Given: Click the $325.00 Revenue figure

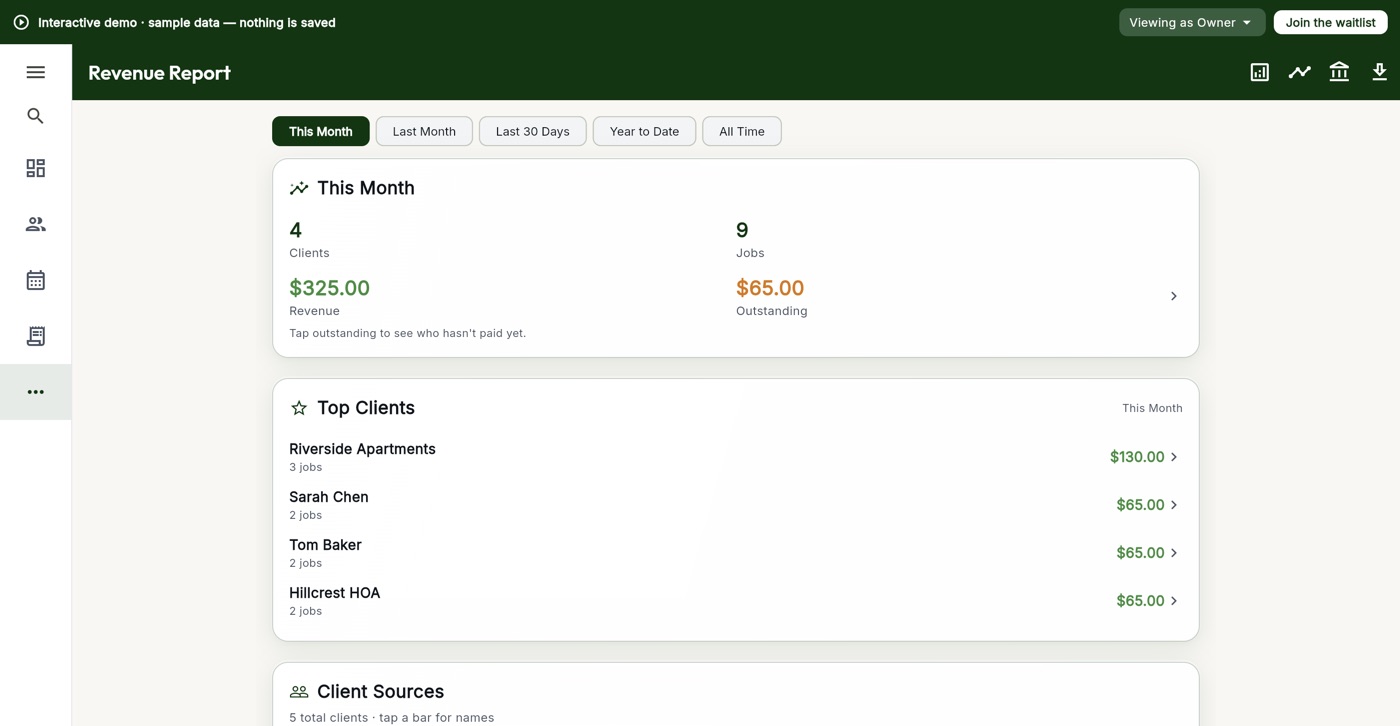Looking at the screenshot, I should click(x=329, y=288).
